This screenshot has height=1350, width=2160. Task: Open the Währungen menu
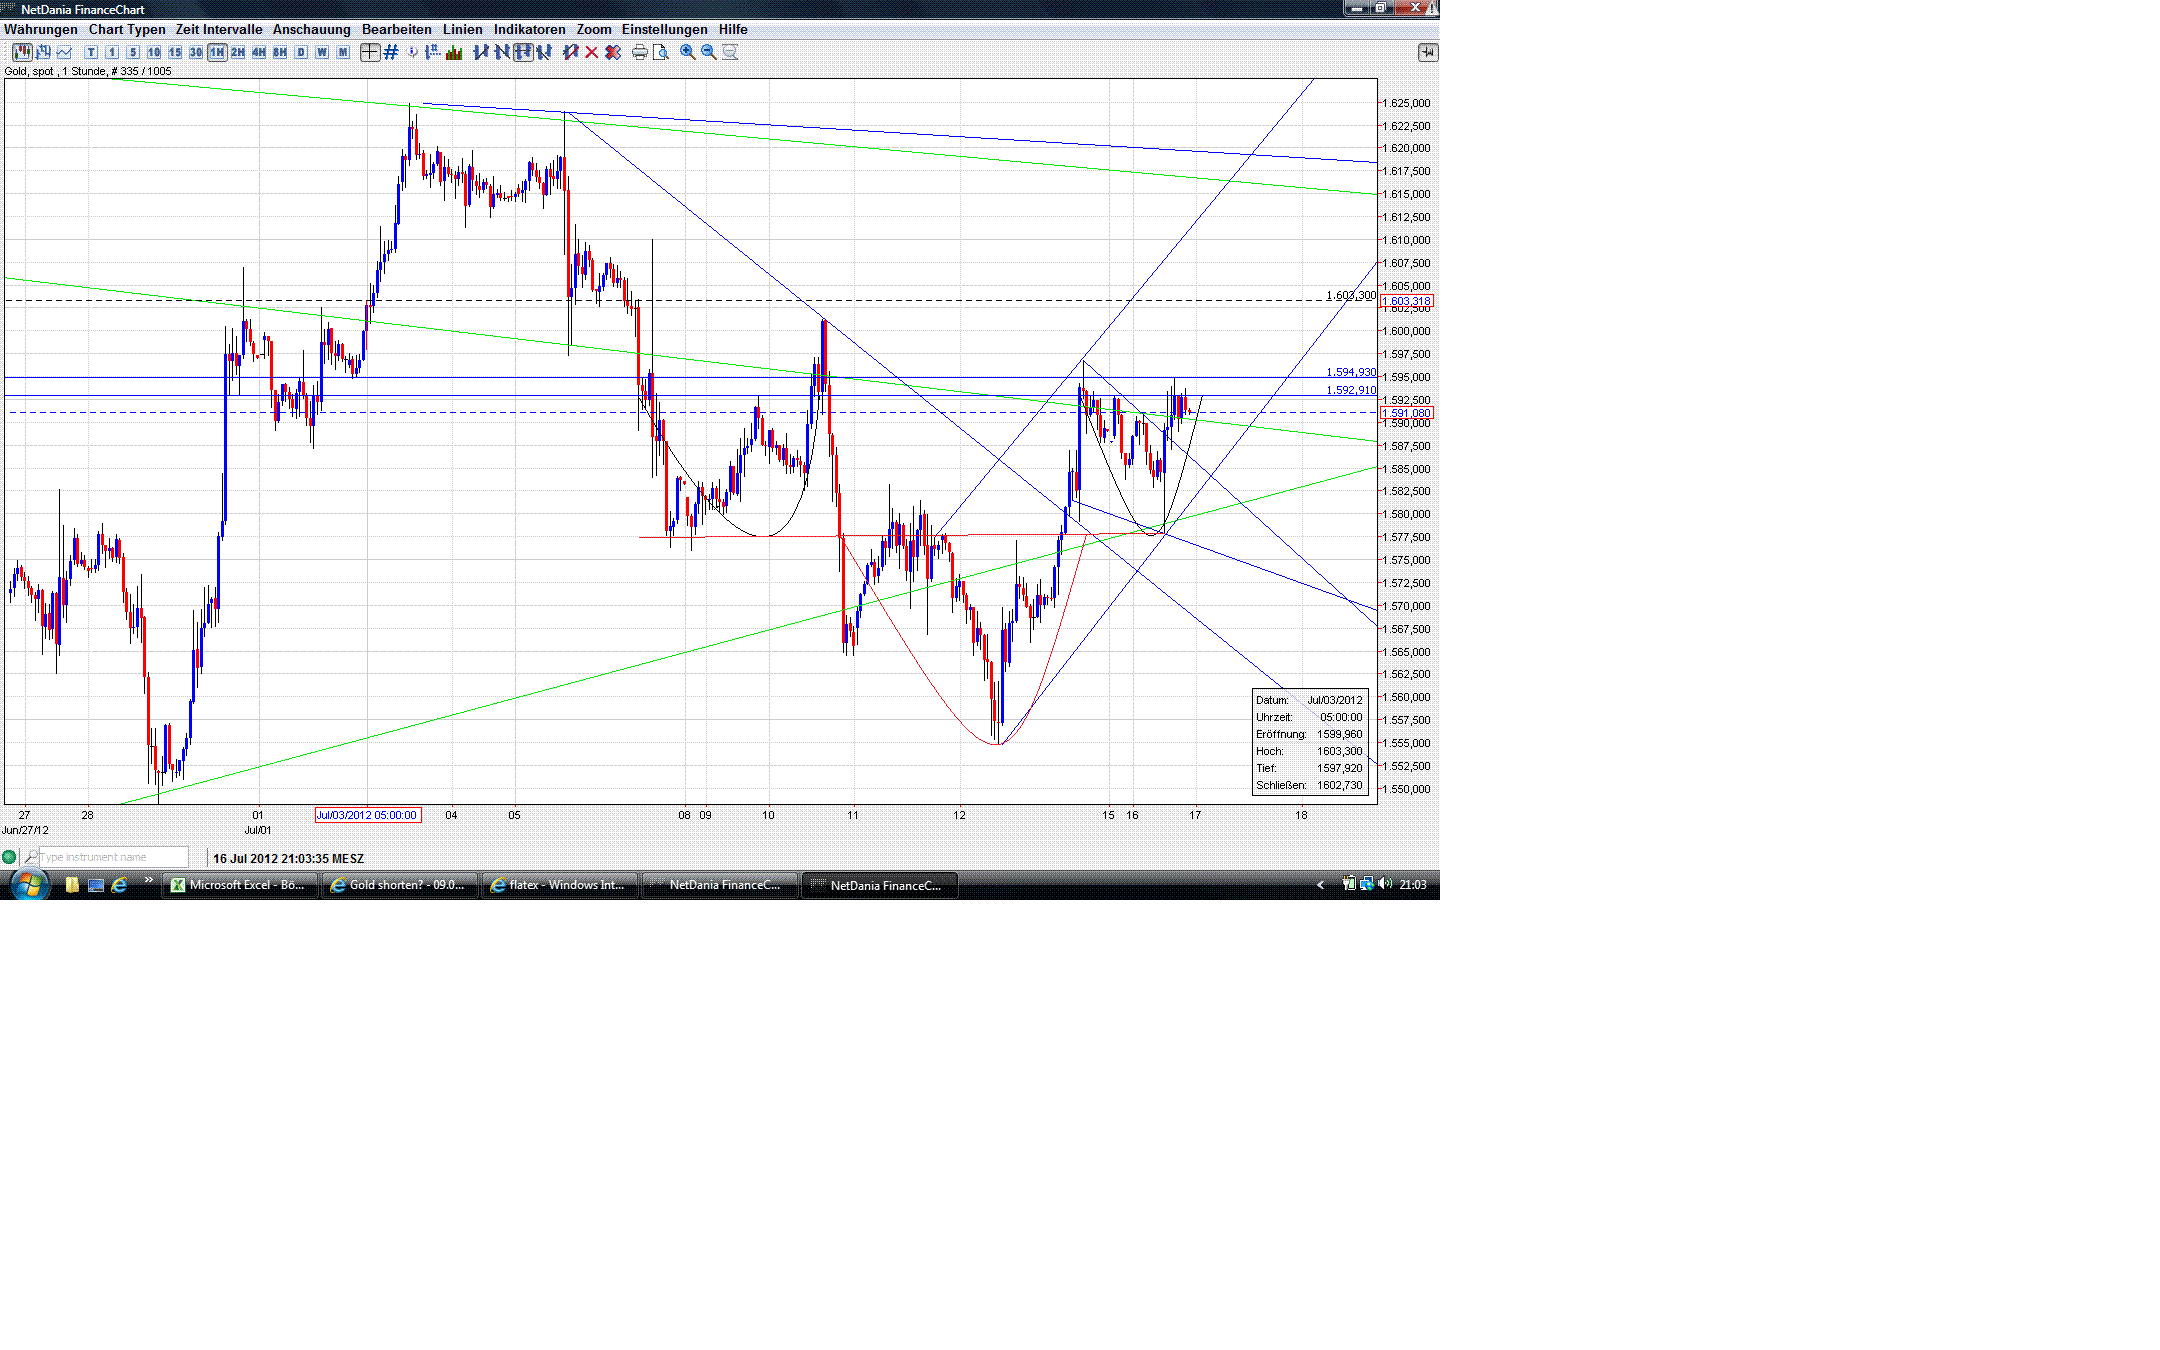(40, 29)
